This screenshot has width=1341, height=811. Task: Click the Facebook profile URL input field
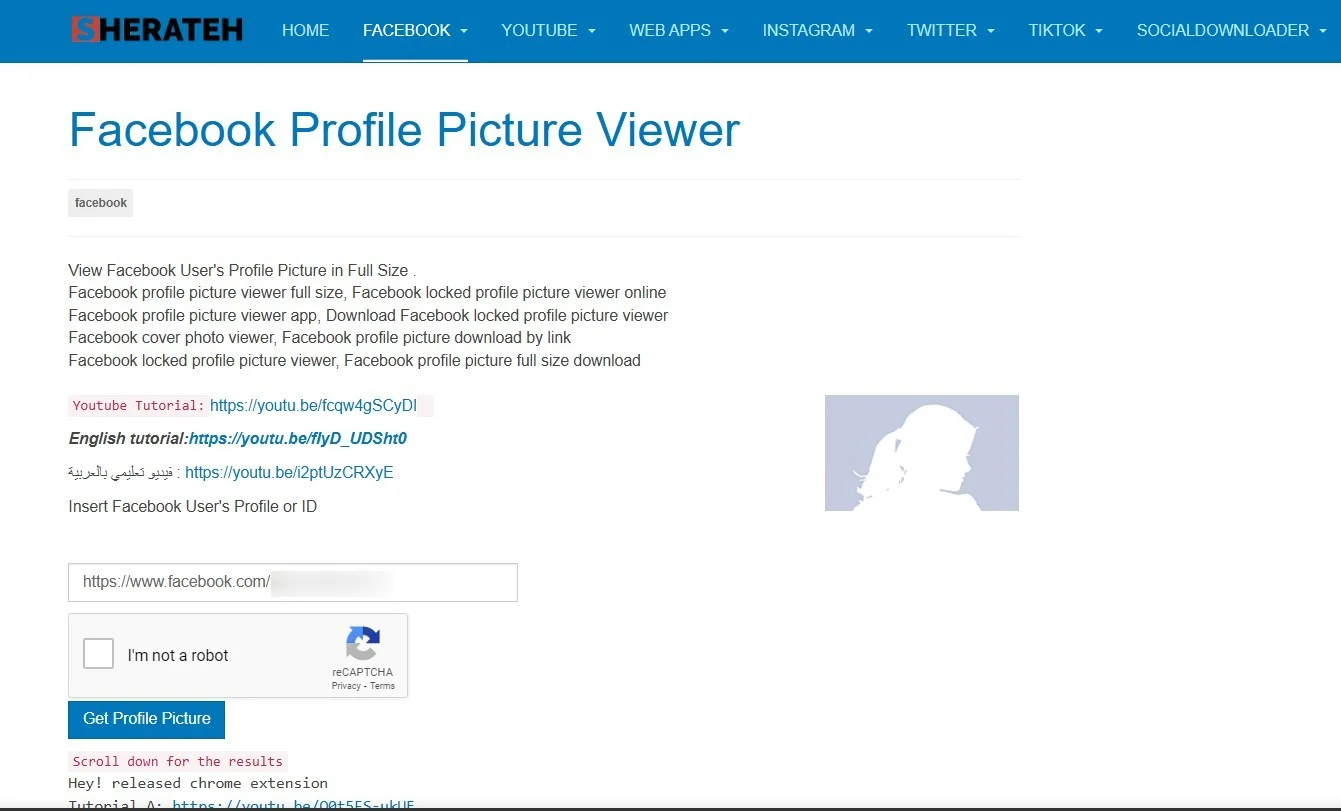point(292,582)
